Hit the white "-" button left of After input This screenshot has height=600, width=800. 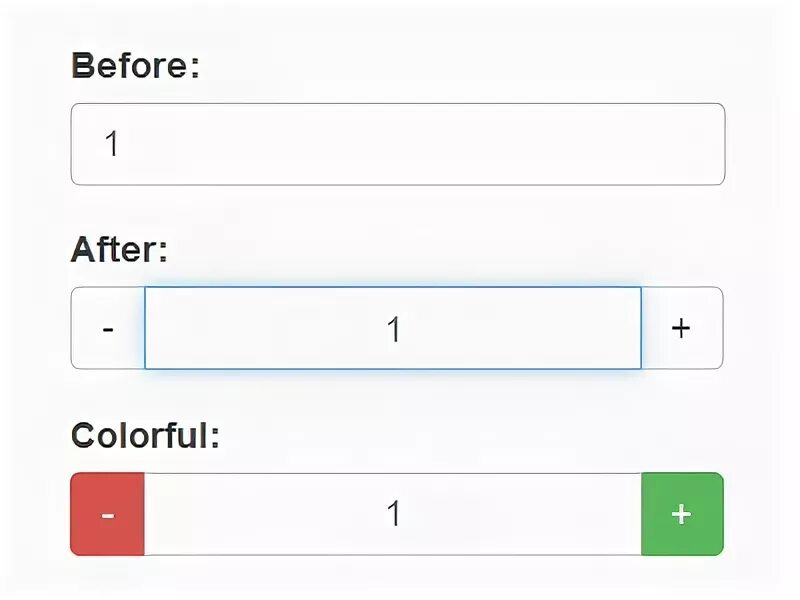[108, 328]
